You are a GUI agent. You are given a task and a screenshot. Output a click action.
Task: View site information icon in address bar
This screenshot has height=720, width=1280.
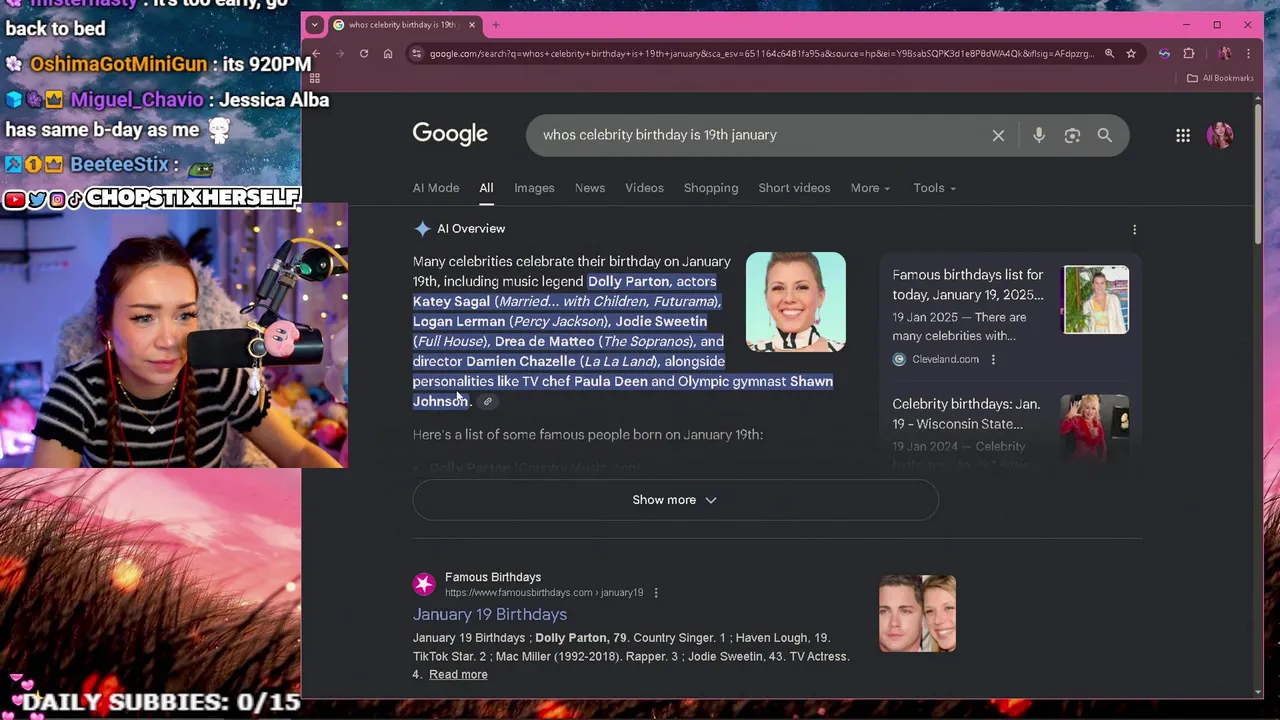416,54
